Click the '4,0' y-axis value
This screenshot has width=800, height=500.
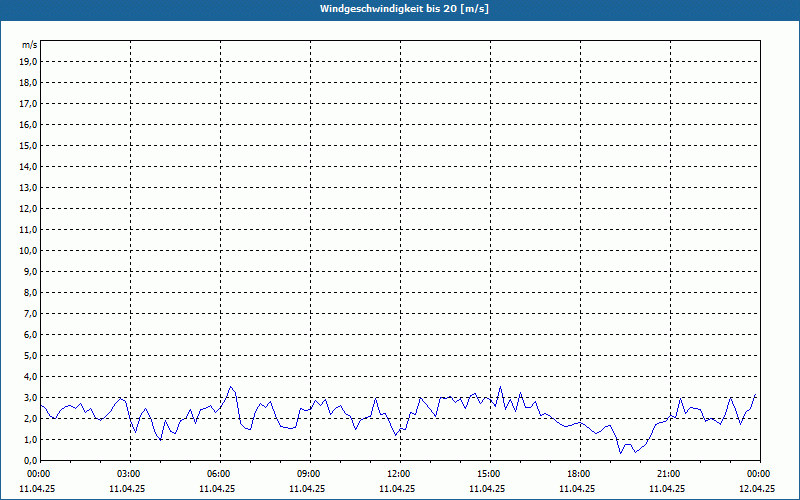(31, 377)
